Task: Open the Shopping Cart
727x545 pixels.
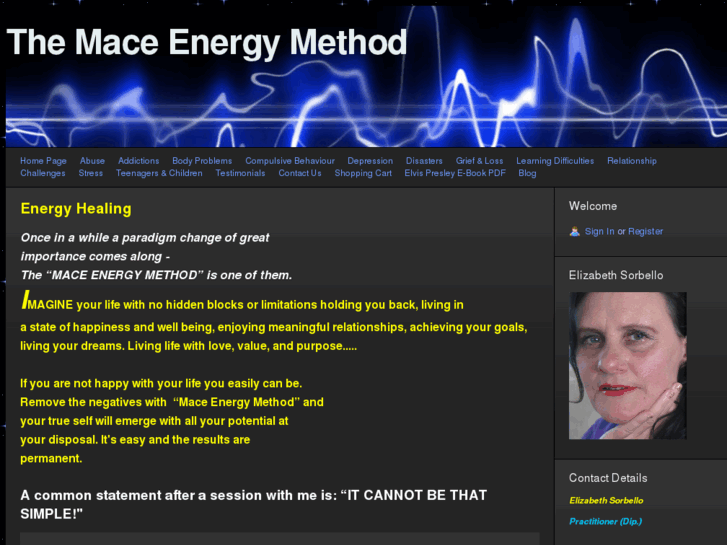Action: pos(363,173)
